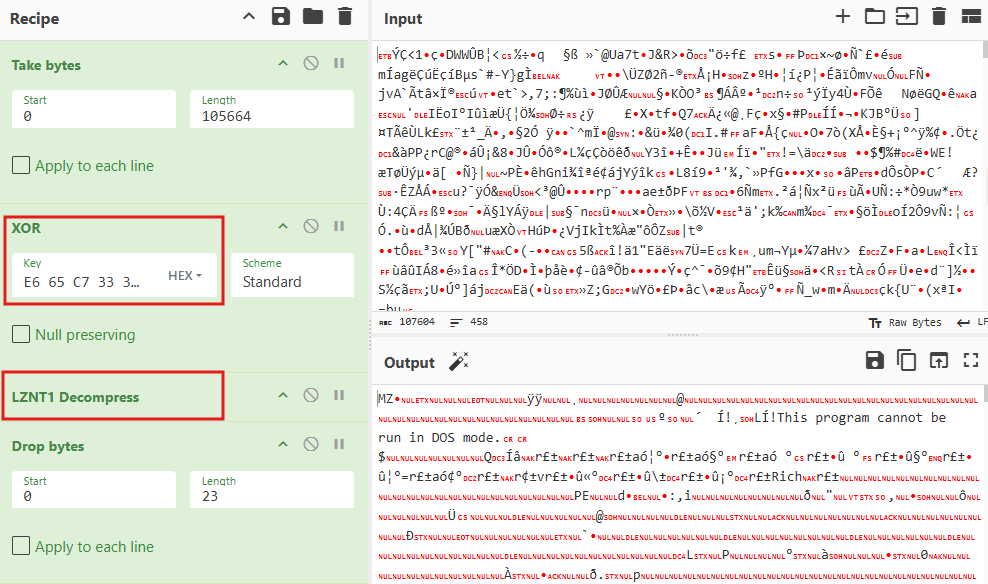Set a breakpoint on LZNT1 Decompress
The image size is (988, 584).
coord(339,396)
